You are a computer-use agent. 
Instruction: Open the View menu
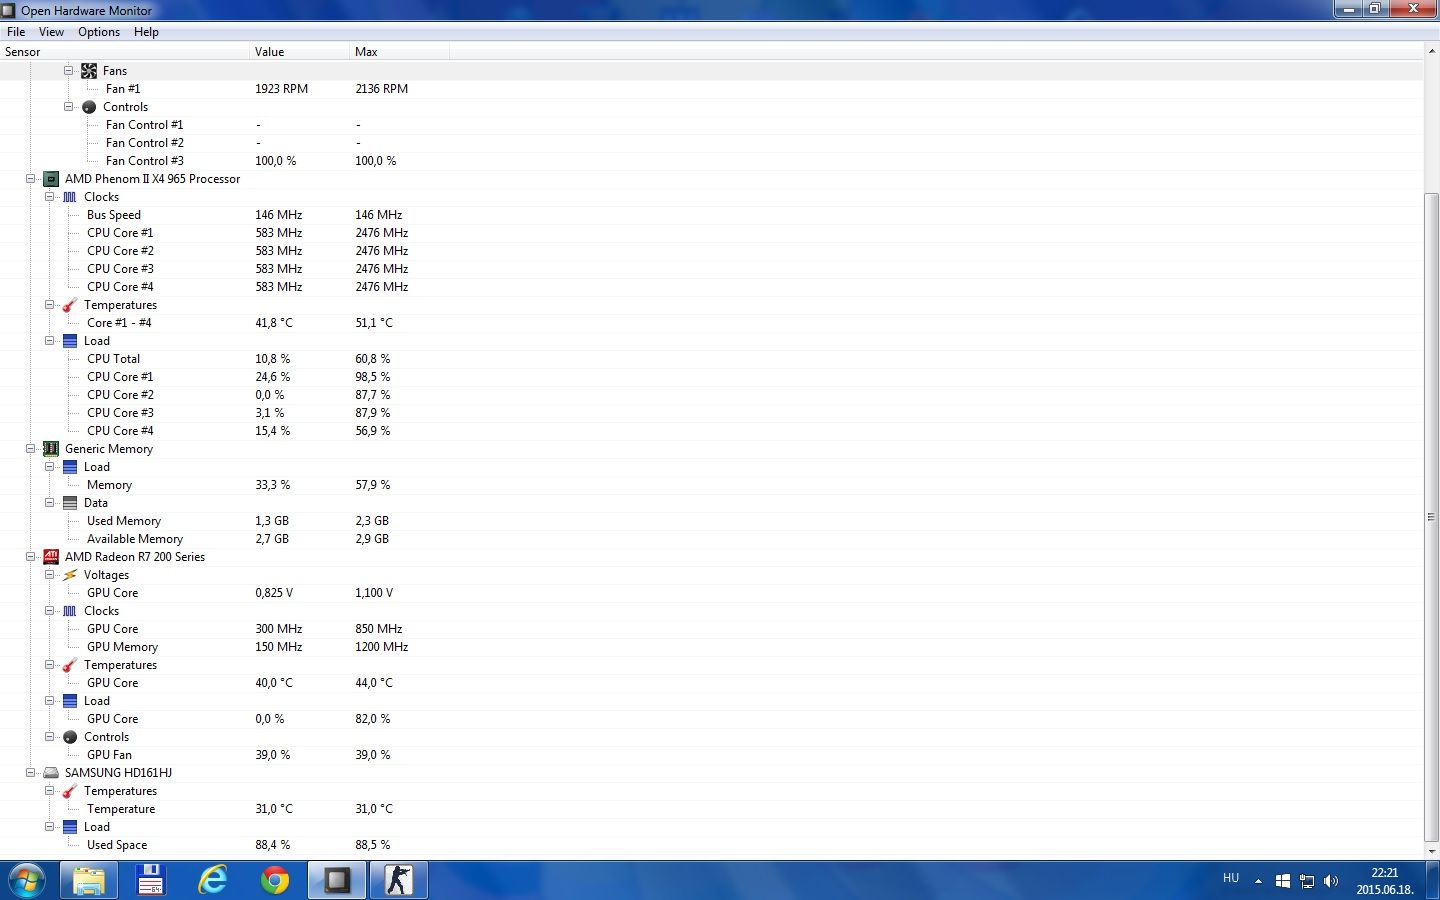tap(51, 32)
